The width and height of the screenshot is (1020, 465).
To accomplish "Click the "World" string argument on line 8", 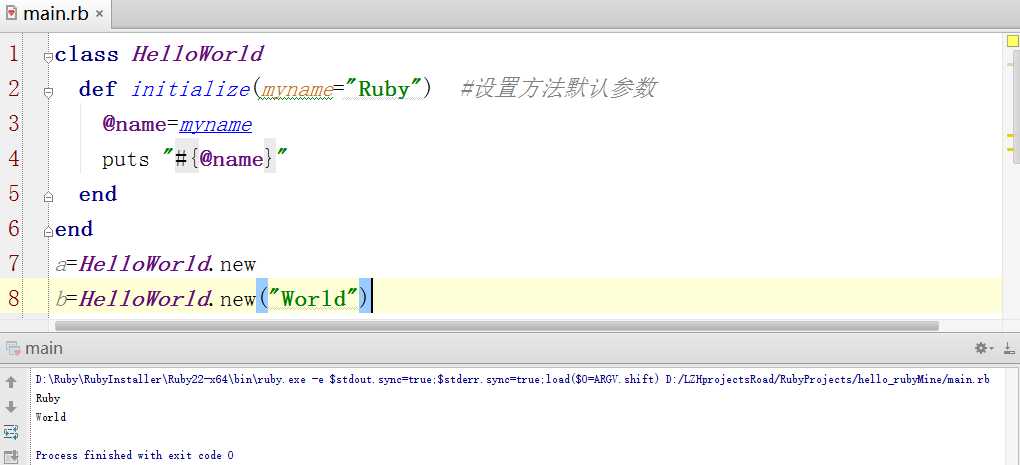I will click(x=314, y=299).
